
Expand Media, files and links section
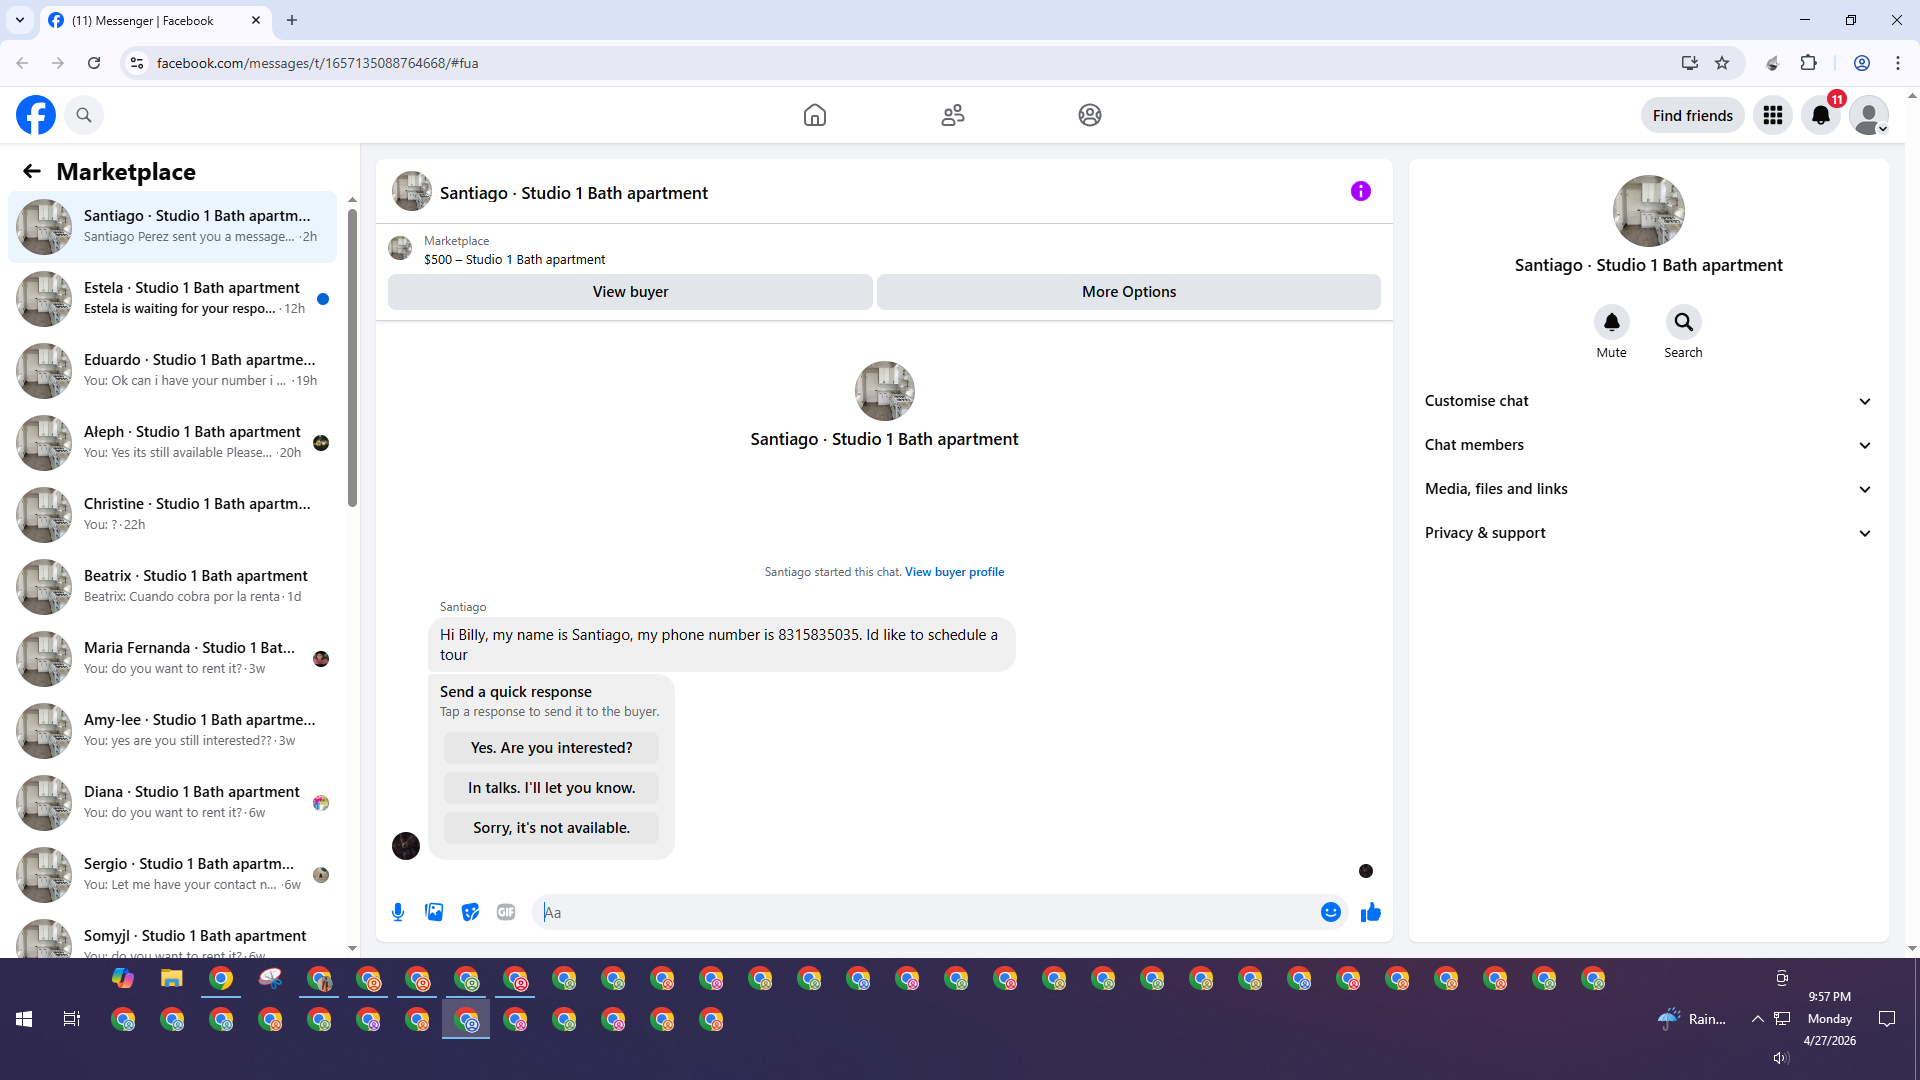click(x=1647, y=489)
